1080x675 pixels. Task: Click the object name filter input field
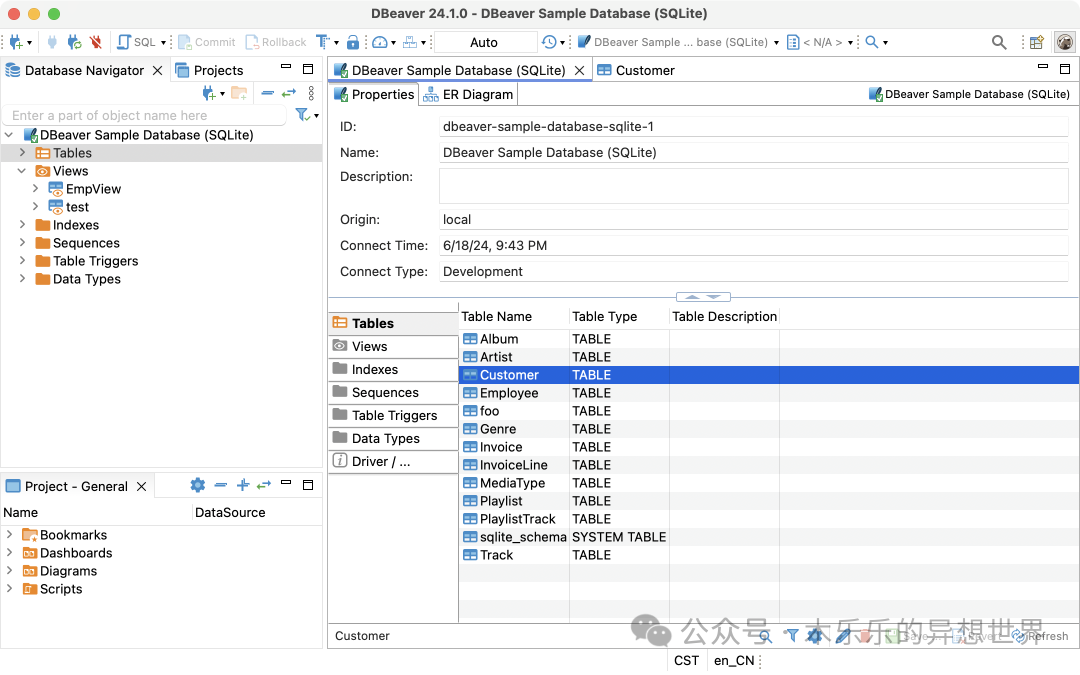[x=145, y=116]
